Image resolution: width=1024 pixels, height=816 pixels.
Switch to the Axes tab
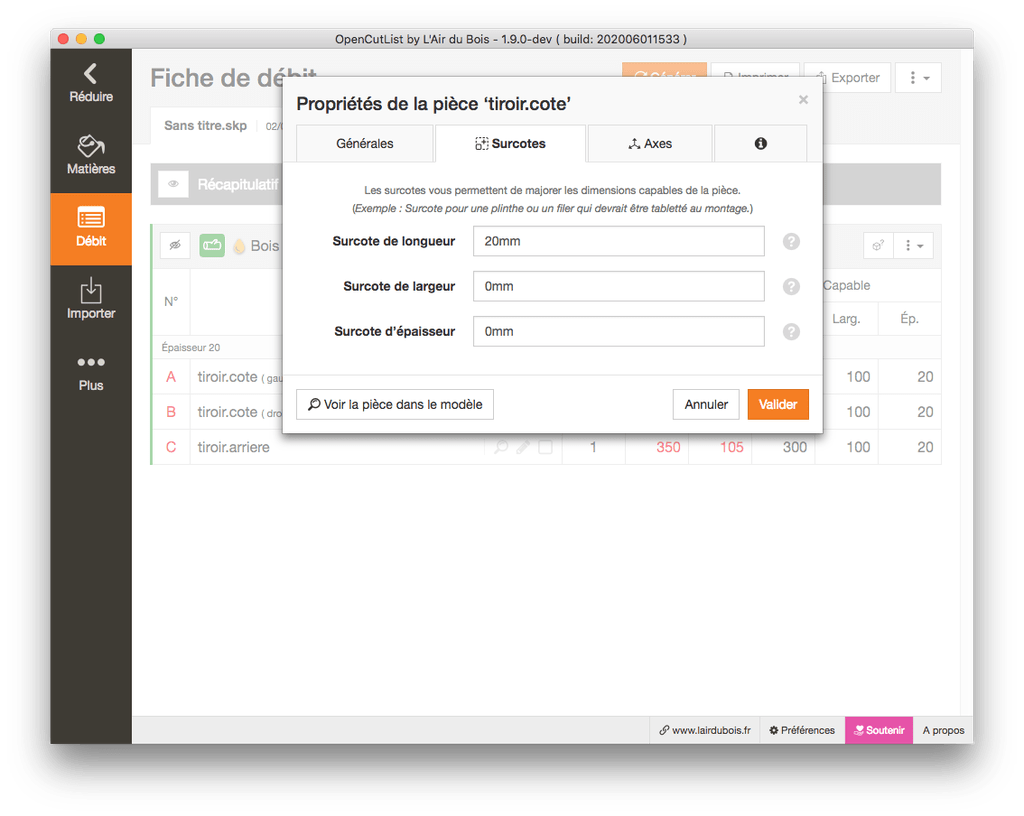coord(650,144)
